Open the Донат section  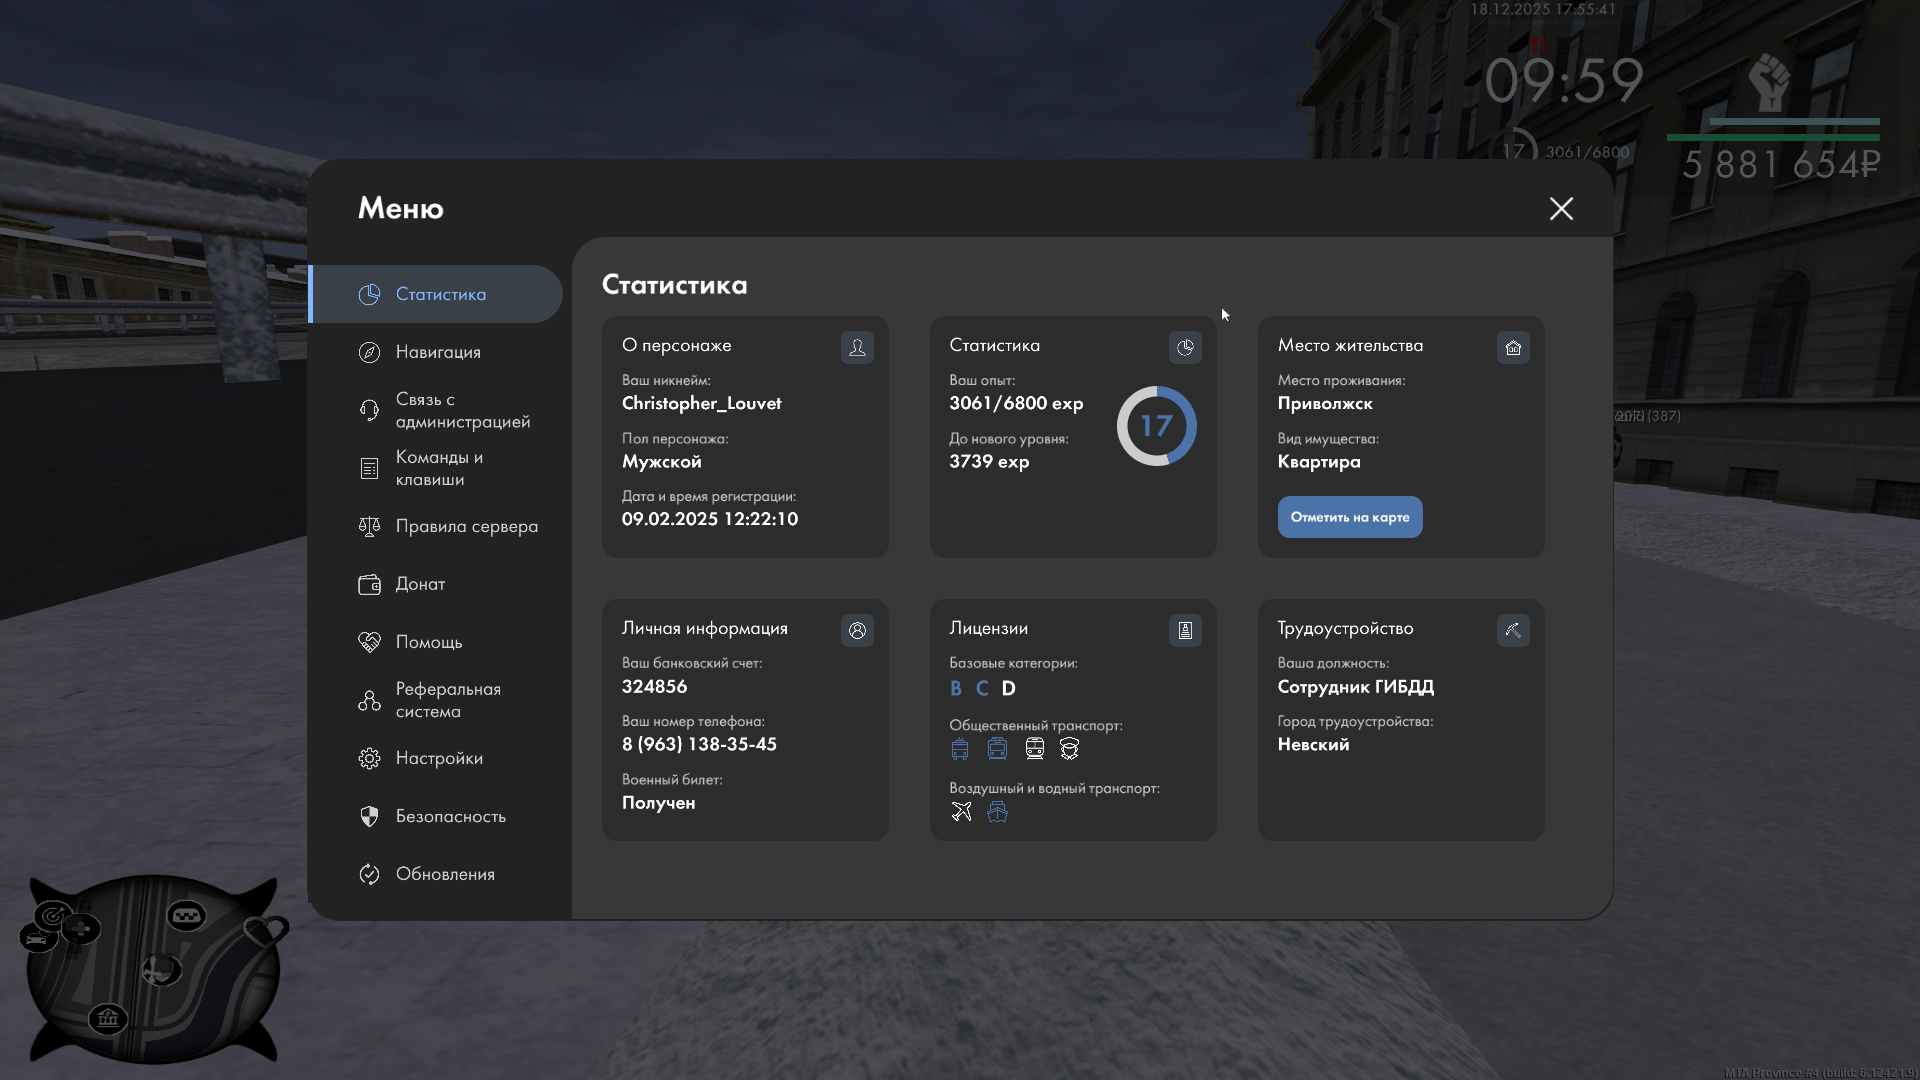[420, 584]
